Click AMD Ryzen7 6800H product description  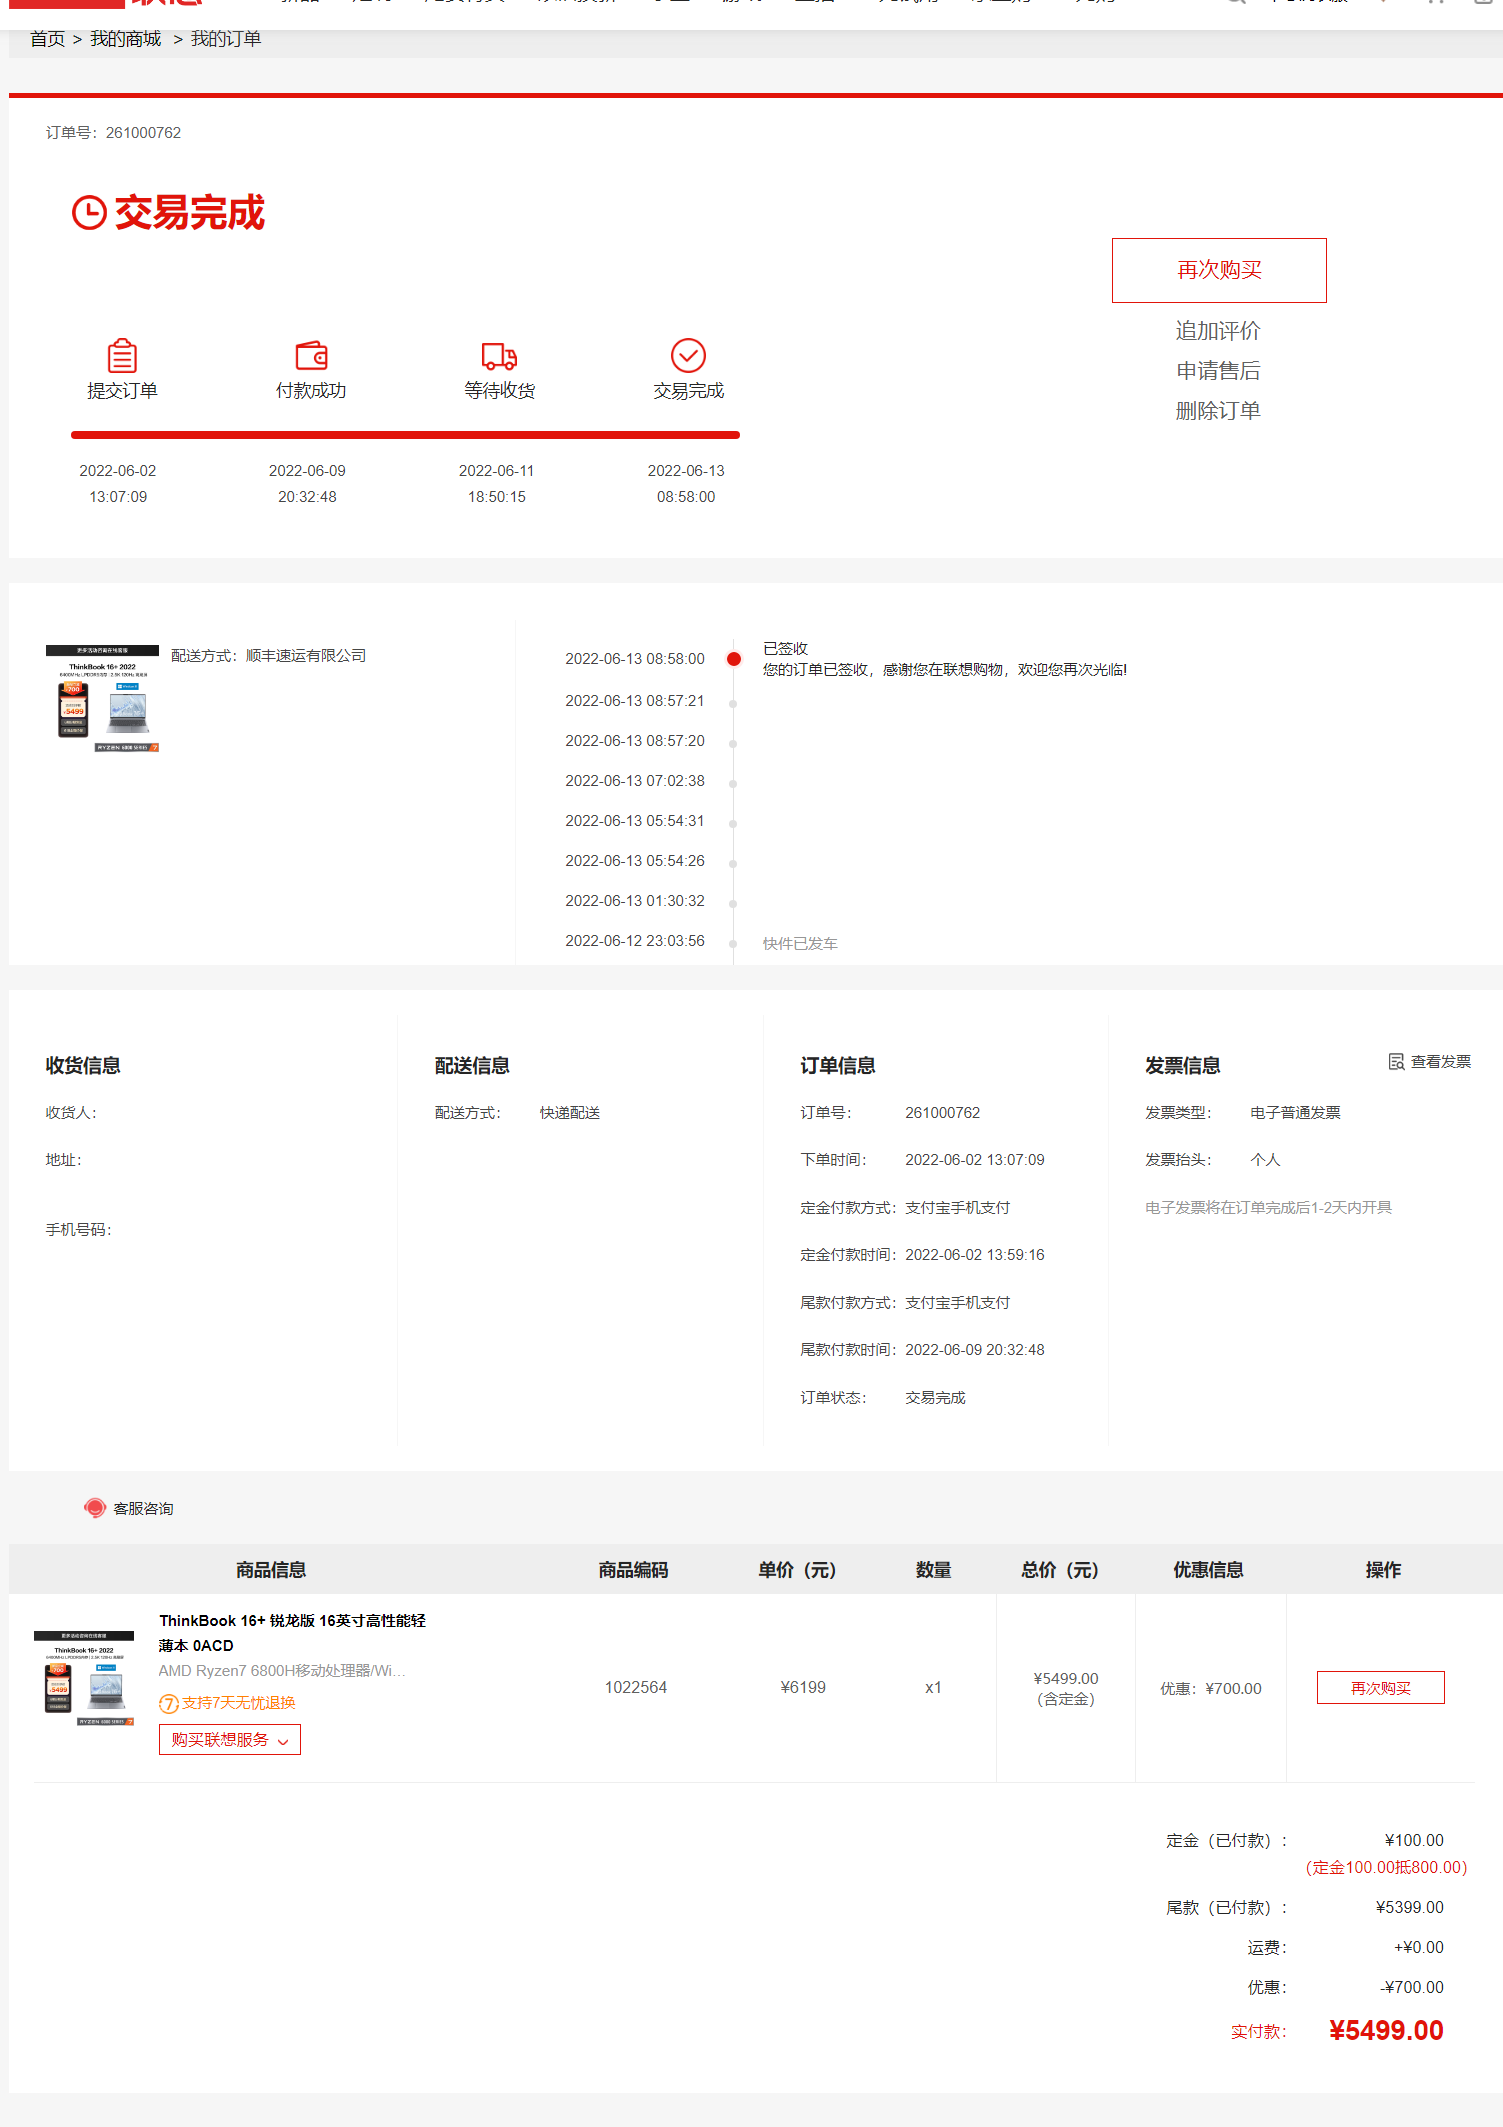[282, 1671]
